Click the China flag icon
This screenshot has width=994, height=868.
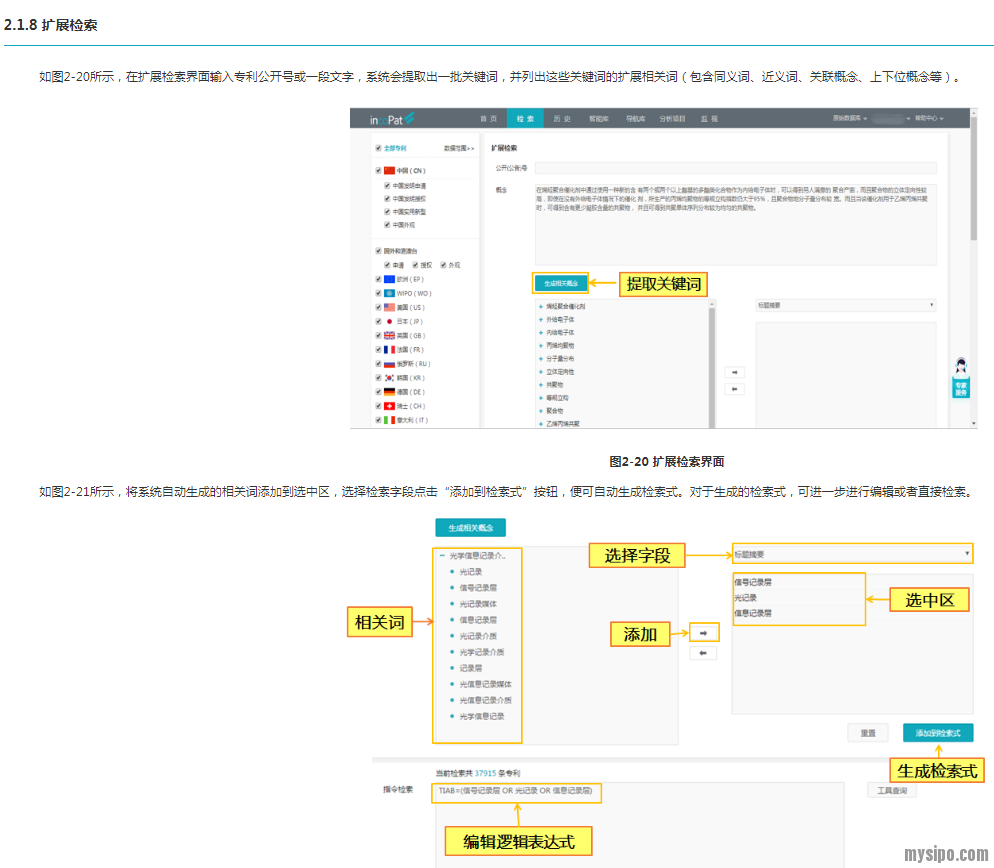pos(390,171)
